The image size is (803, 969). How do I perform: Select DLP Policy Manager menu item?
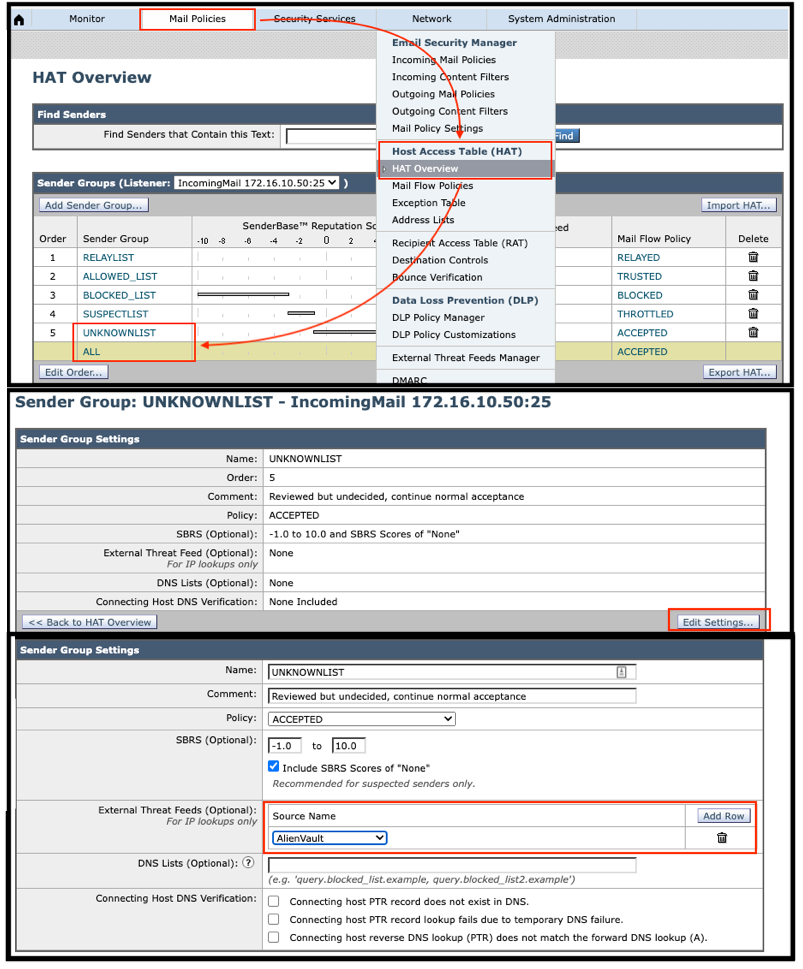point(438,318)
